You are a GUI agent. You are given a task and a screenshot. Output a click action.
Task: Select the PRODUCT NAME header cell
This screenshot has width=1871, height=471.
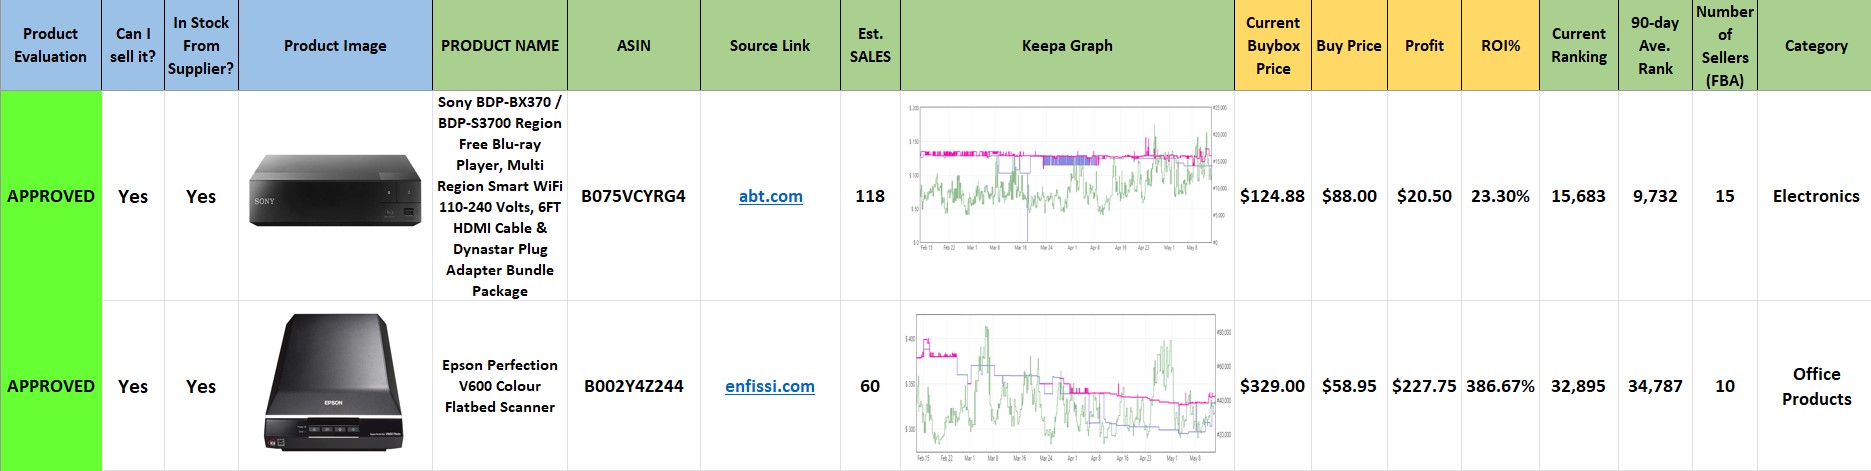[500, 46]
